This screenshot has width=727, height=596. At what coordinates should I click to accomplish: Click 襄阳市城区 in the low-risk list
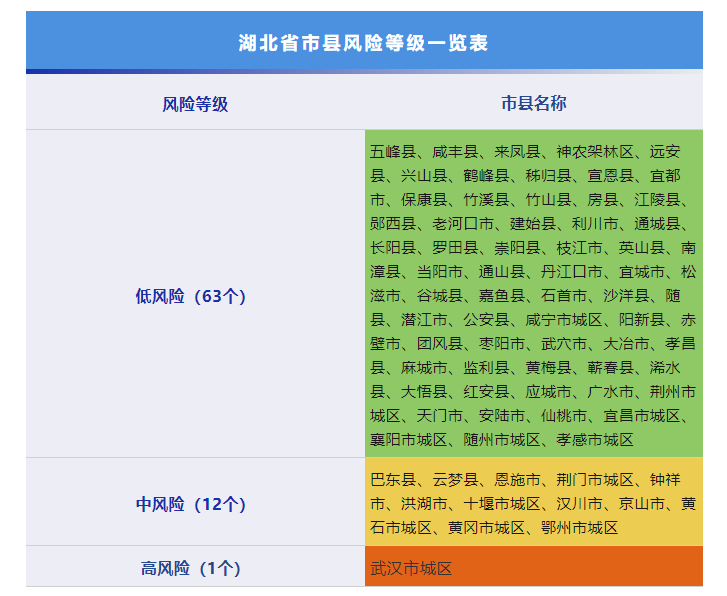(x=408, y=439)
